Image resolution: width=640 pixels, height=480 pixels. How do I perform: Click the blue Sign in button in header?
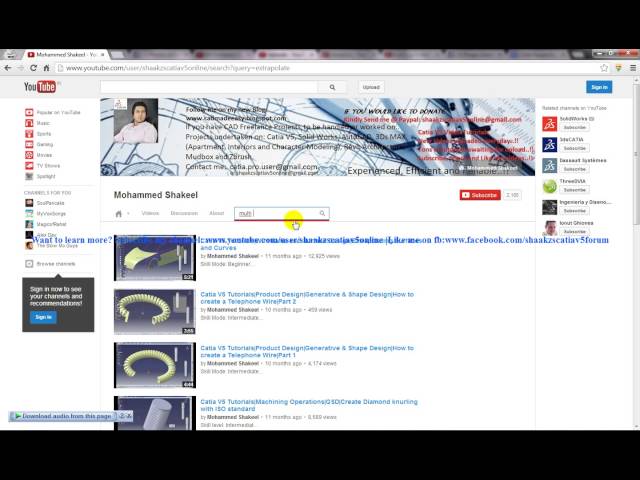click(x=599, y=87)
